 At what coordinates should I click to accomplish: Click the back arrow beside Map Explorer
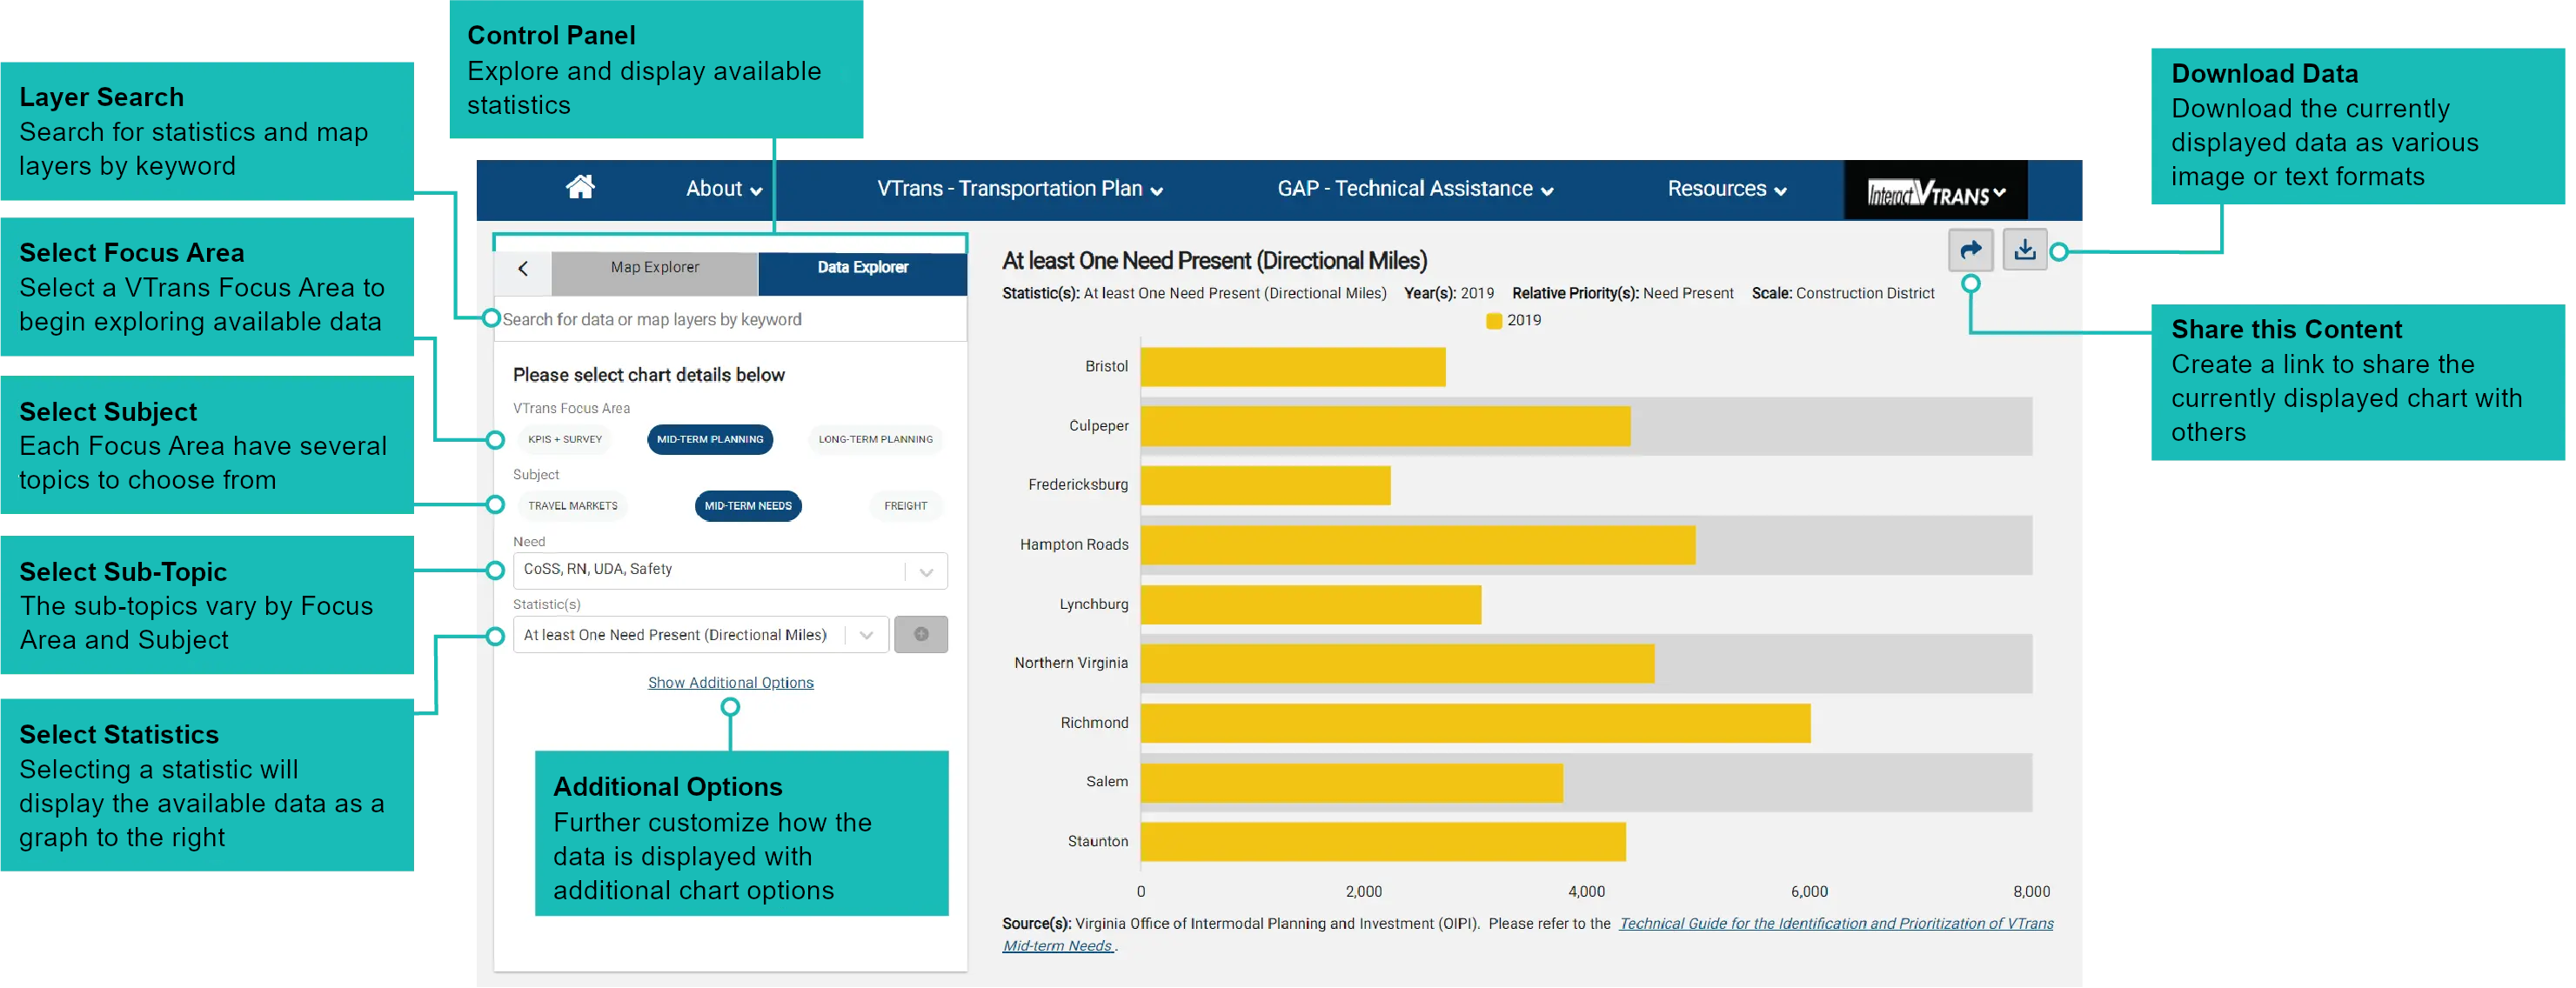pos(523,268)
